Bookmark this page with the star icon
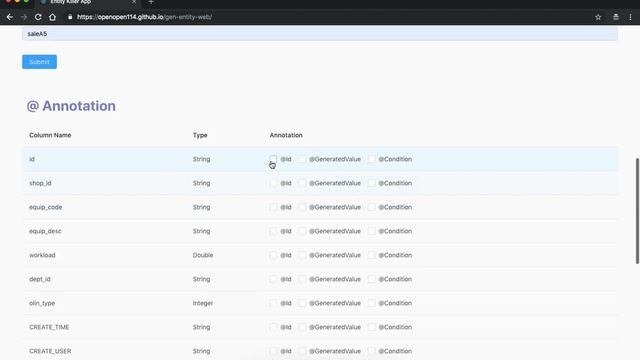This screenshot has width=640, height=360. tap(598, 17)
